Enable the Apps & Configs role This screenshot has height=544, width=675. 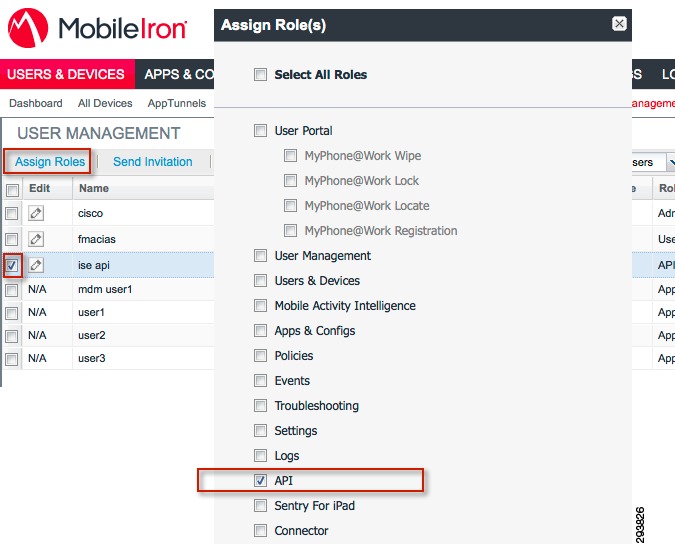[x=260, y=331]
